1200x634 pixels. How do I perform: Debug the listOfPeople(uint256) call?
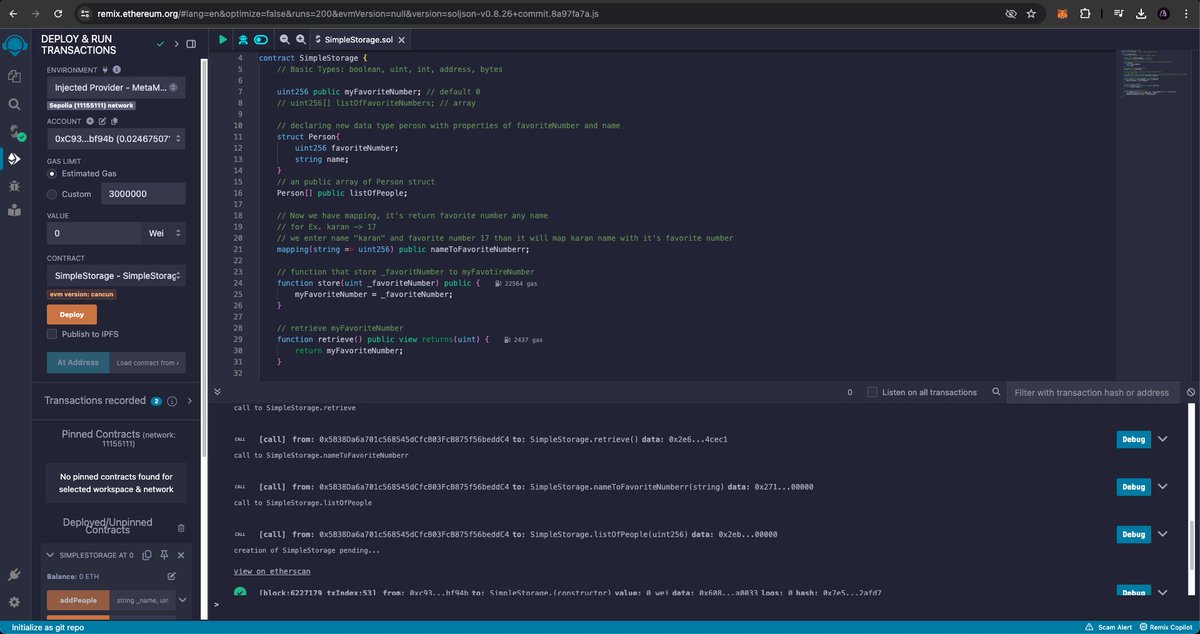tap(1132, 535)
